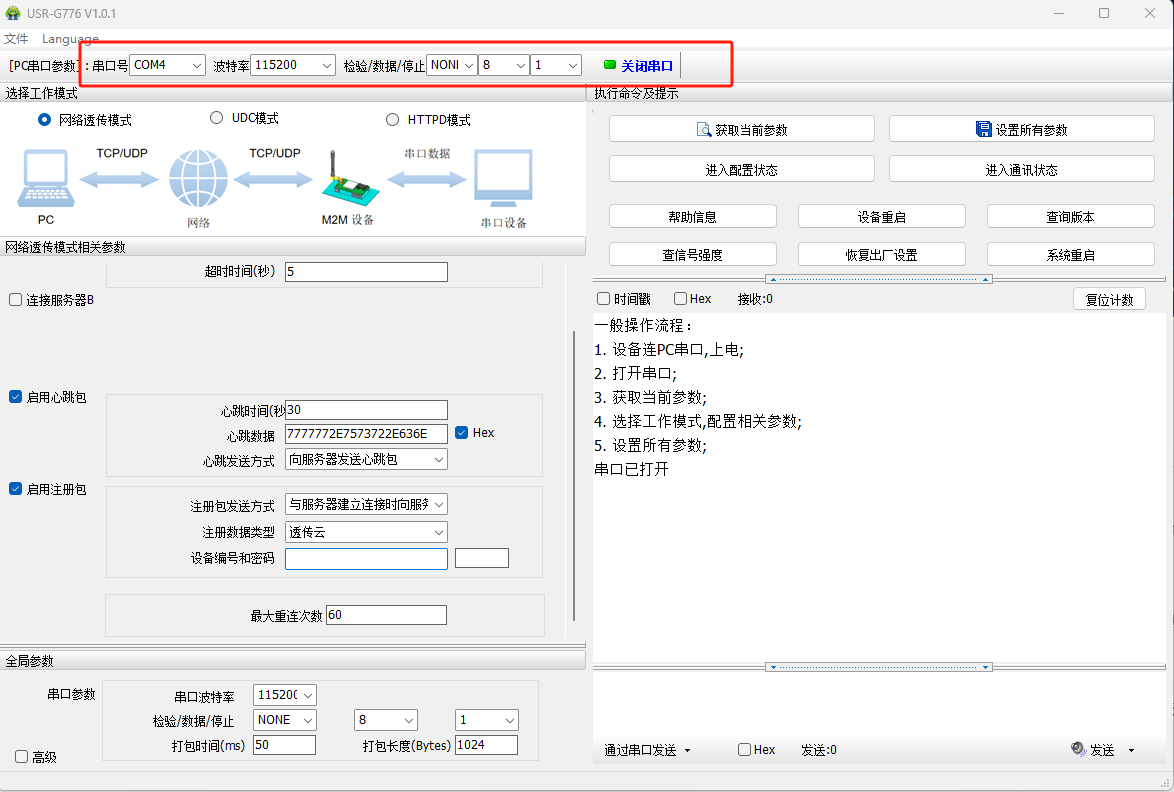
Task: Click the M2M 设备 module icon
Action: tap(345, 180)
